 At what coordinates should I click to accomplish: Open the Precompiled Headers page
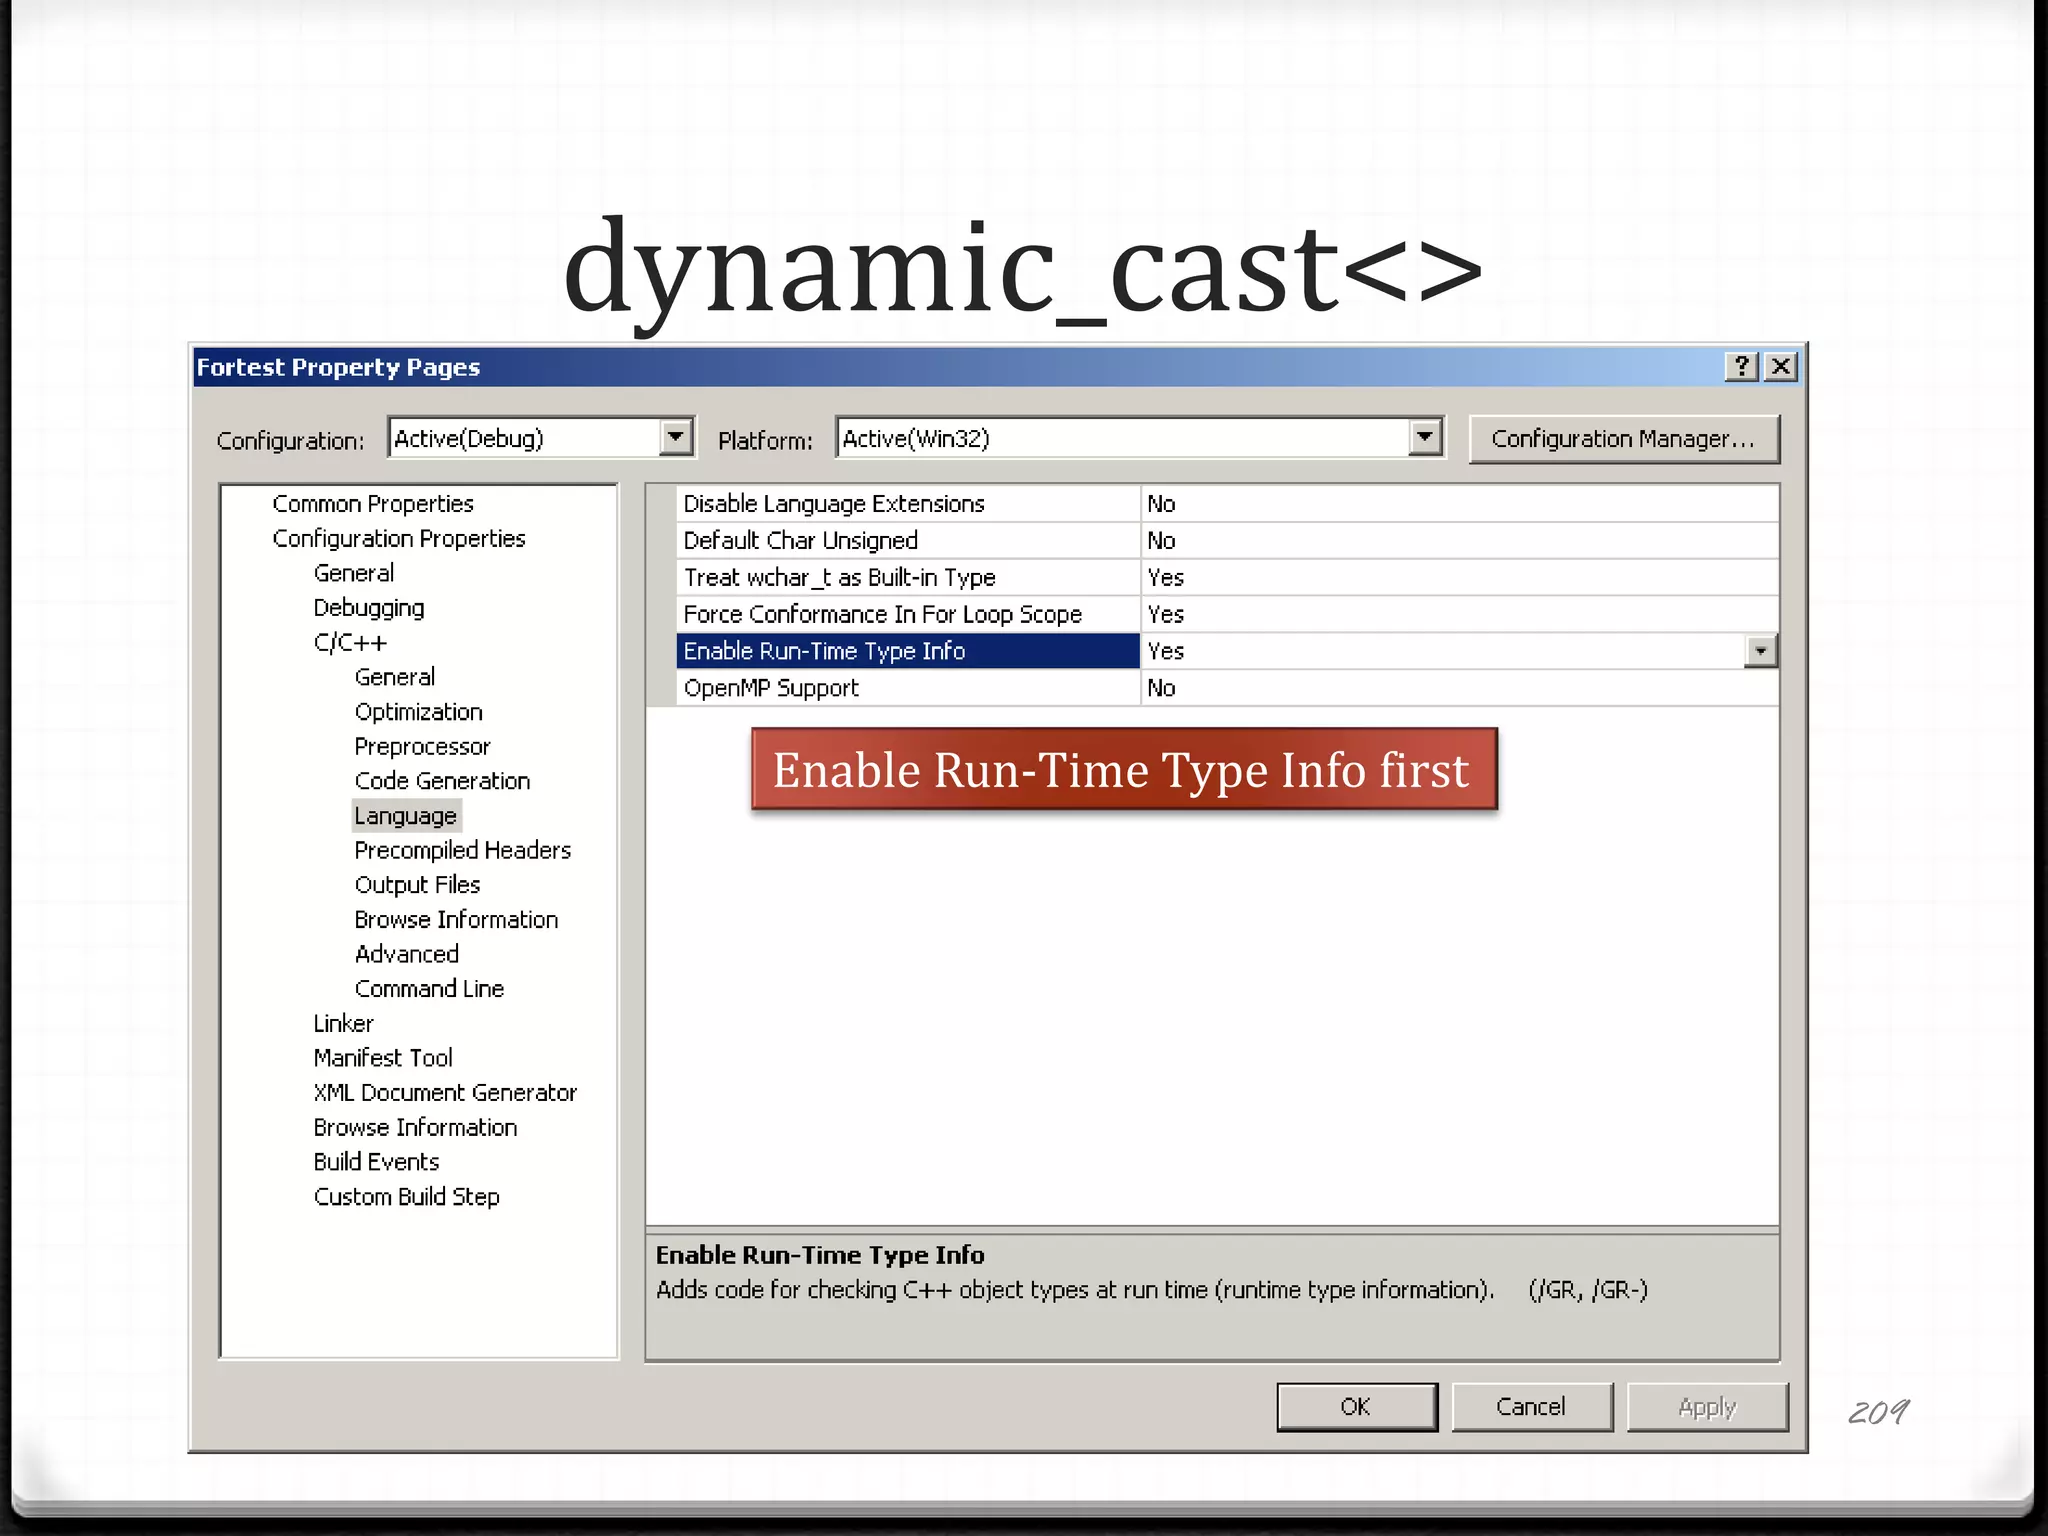pos(463,850)
